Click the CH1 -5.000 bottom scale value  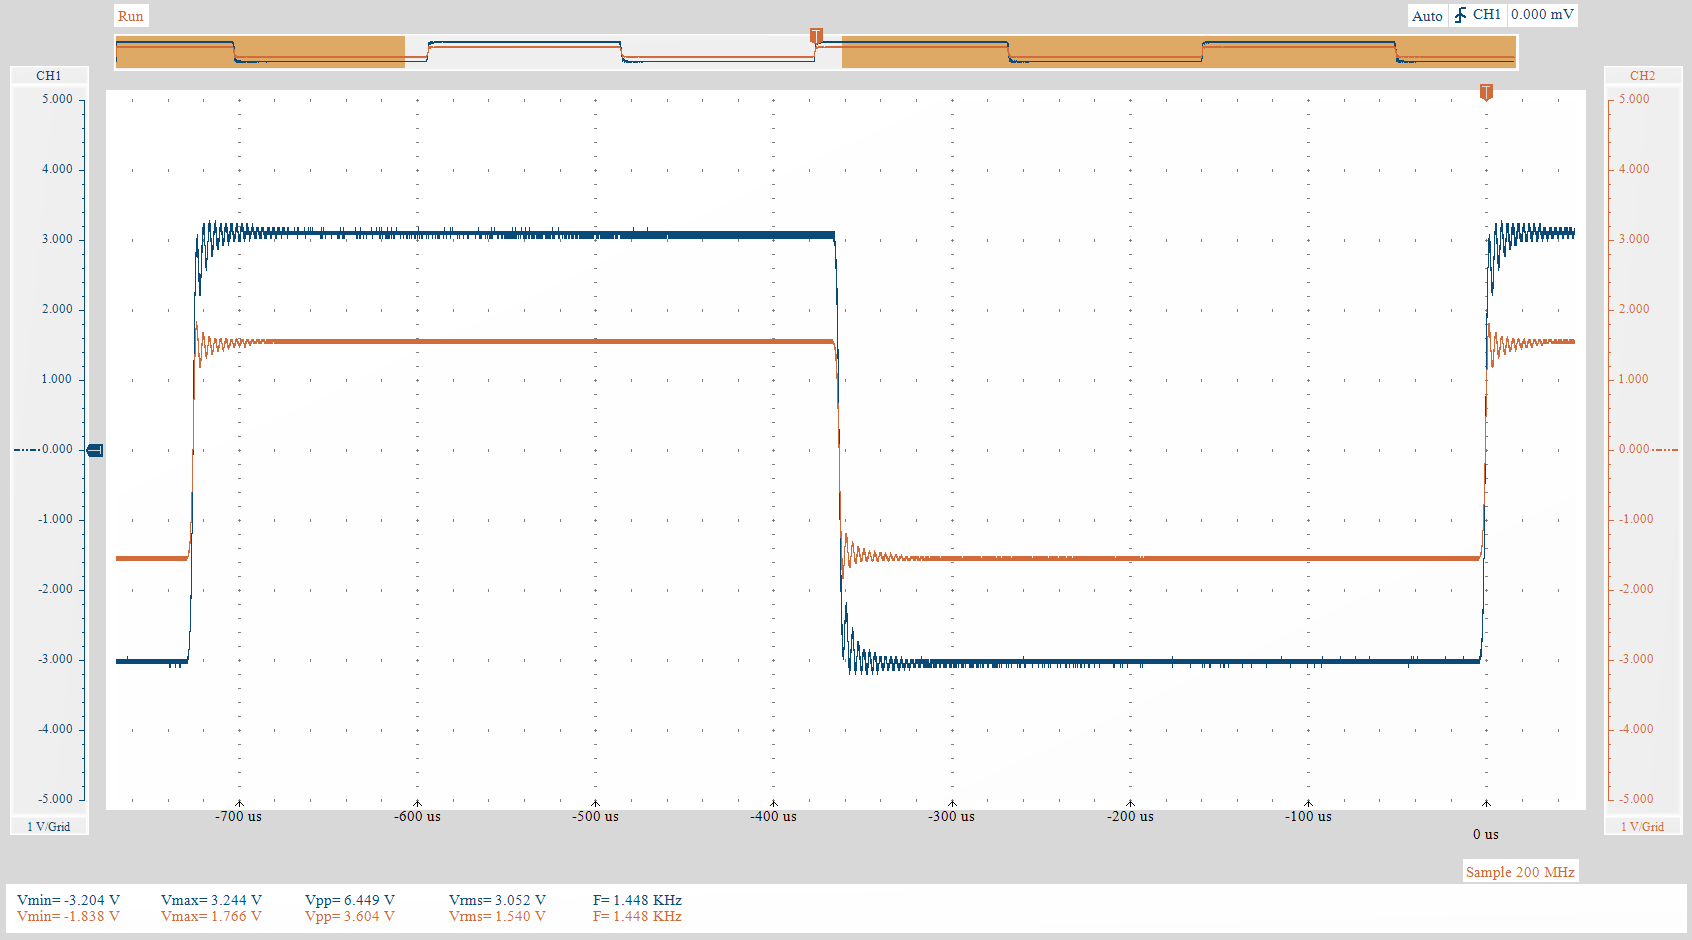click(x=55, y=799)
